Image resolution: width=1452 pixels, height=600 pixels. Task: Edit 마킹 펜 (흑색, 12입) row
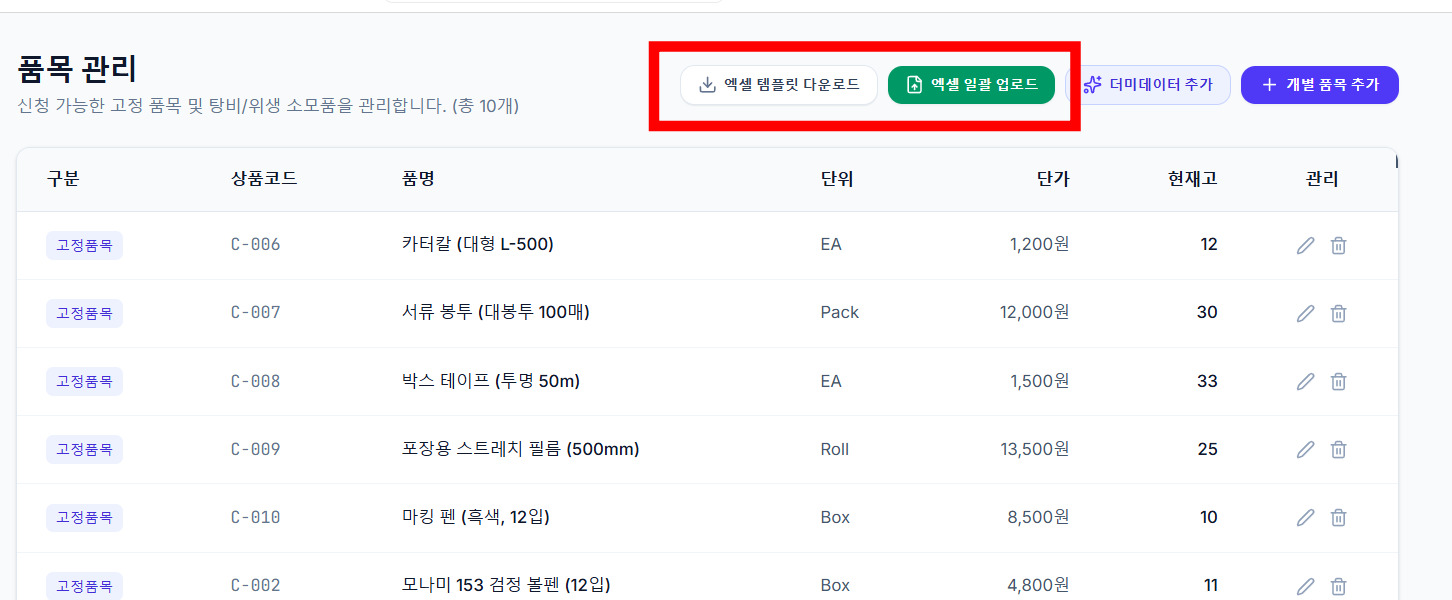pyautogui.click(x=1305, y=517)
